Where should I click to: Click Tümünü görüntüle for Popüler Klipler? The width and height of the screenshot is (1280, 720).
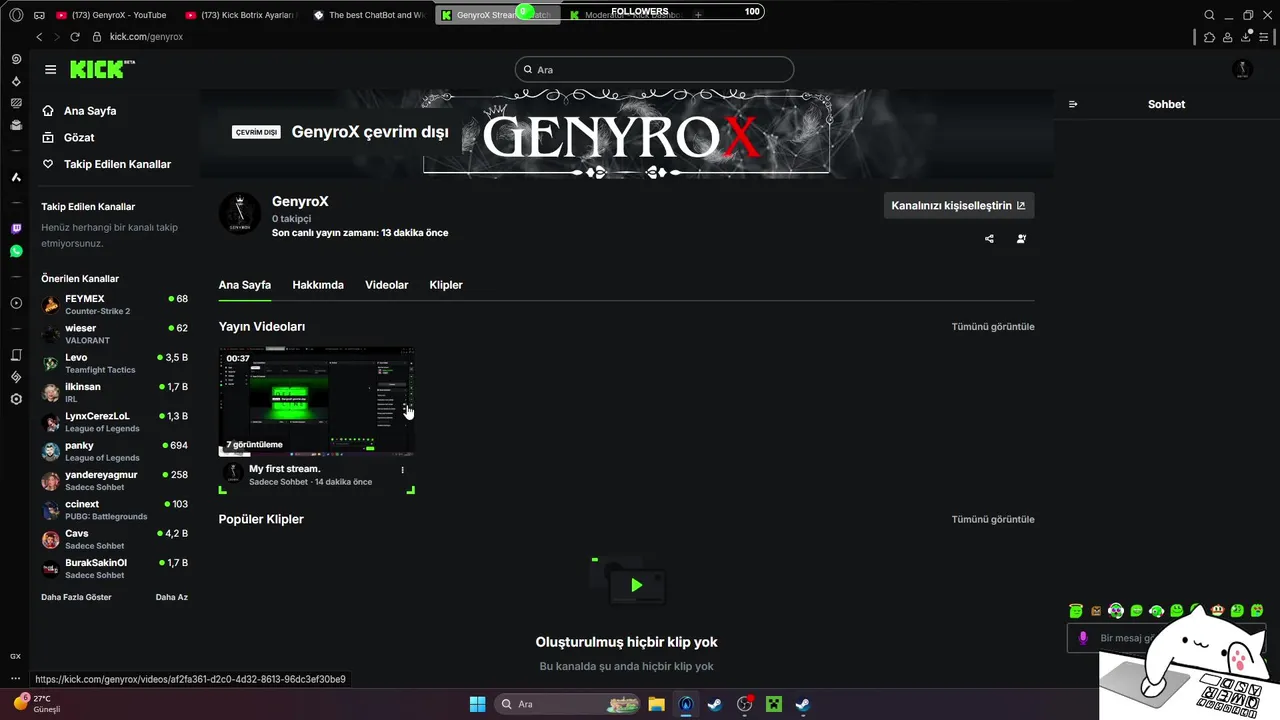pyautogui.click(x=993, y=519)
